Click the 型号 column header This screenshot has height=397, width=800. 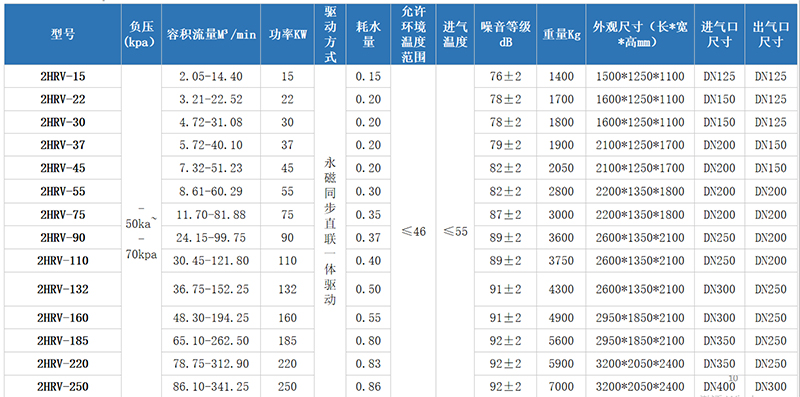point(63,34)
